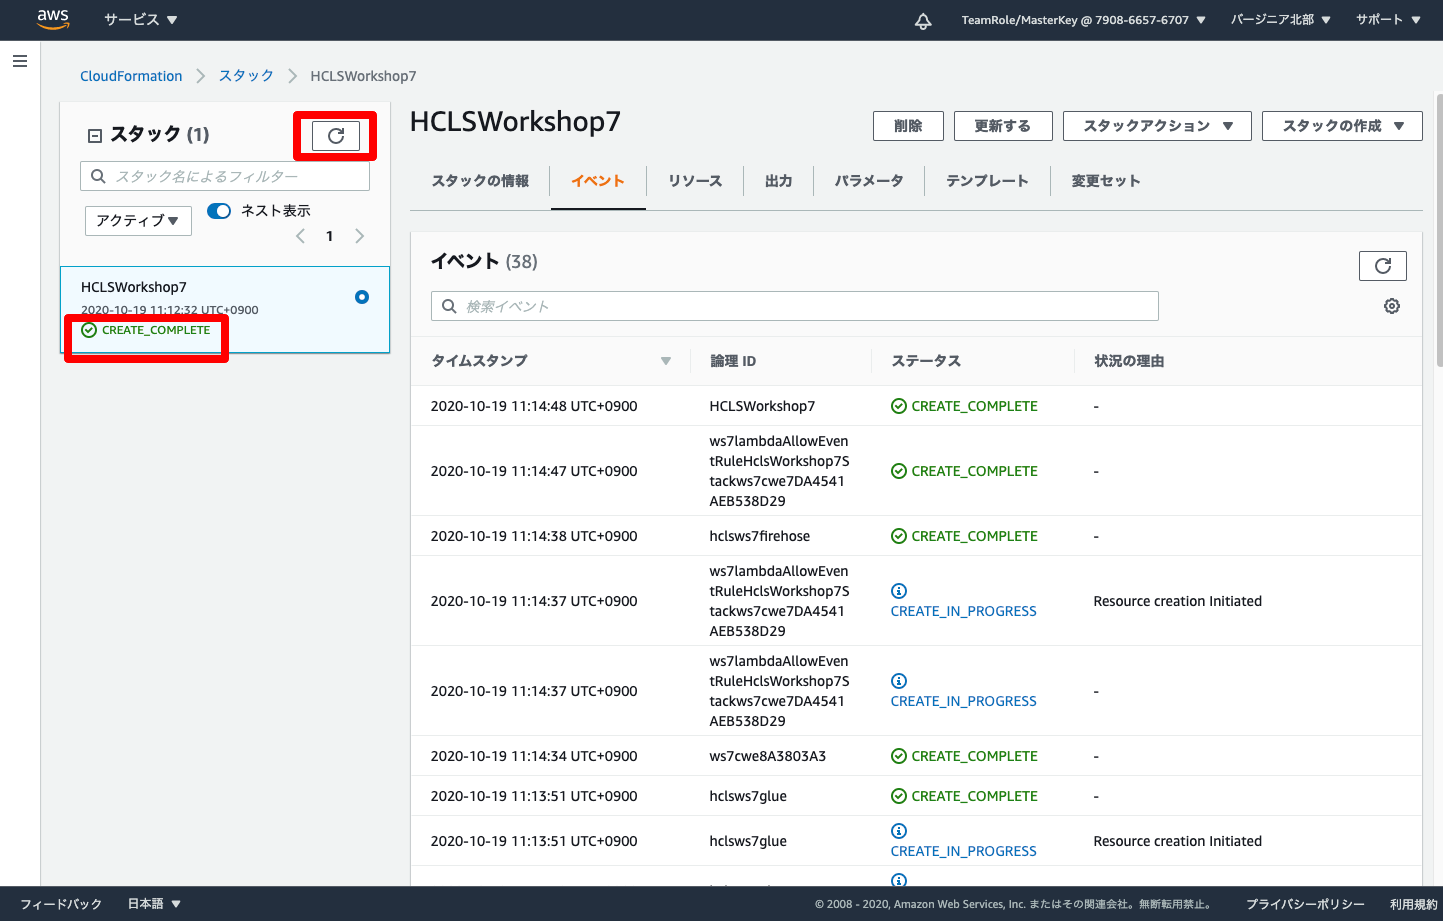Open the Terms of Use footer link
1443x921 pixels.
point(1414,904)
